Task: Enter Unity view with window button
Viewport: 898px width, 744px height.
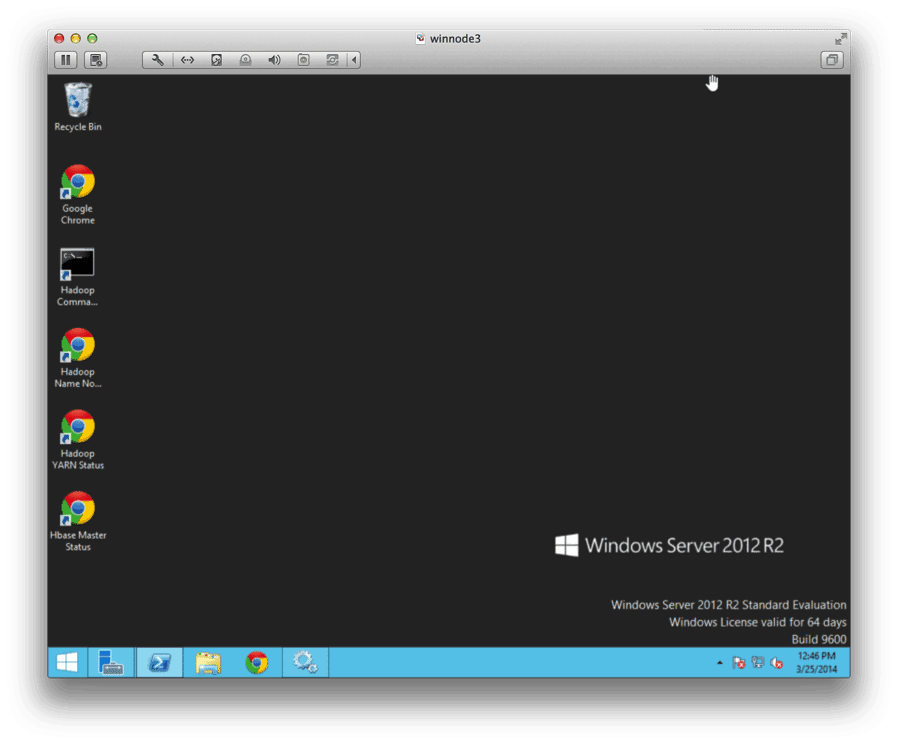Action: [x=832, y=60]
